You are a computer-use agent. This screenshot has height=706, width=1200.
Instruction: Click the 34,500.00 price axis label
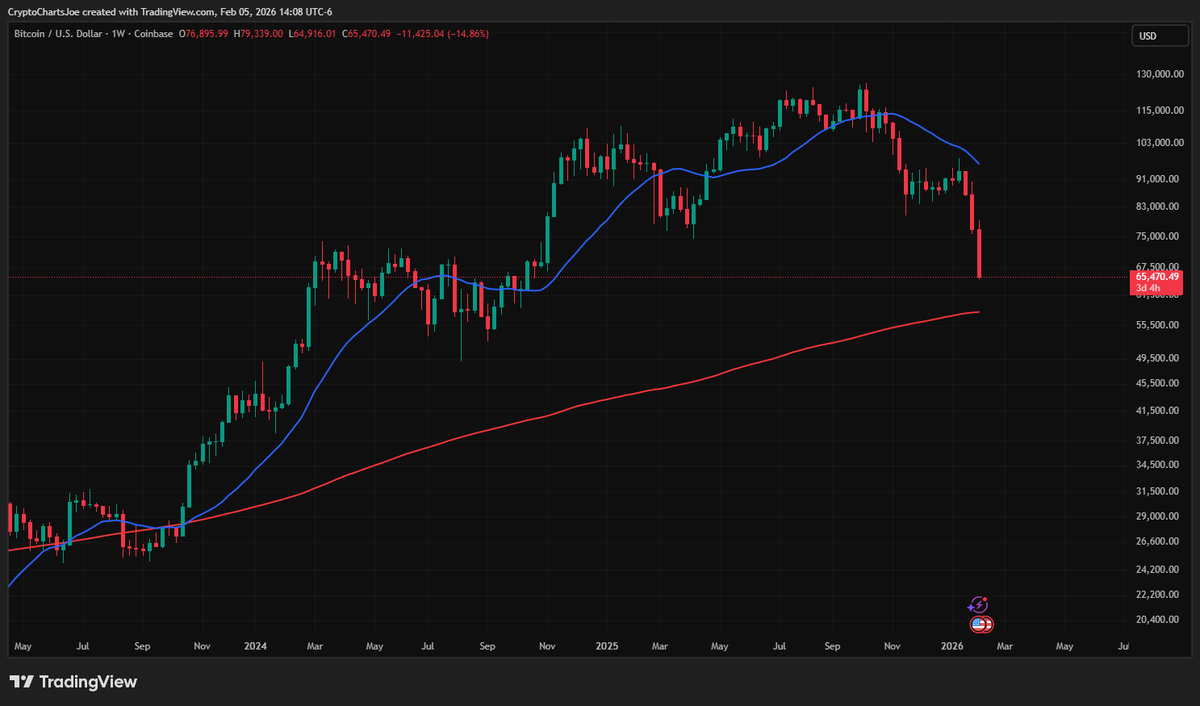pos(1160,465)
